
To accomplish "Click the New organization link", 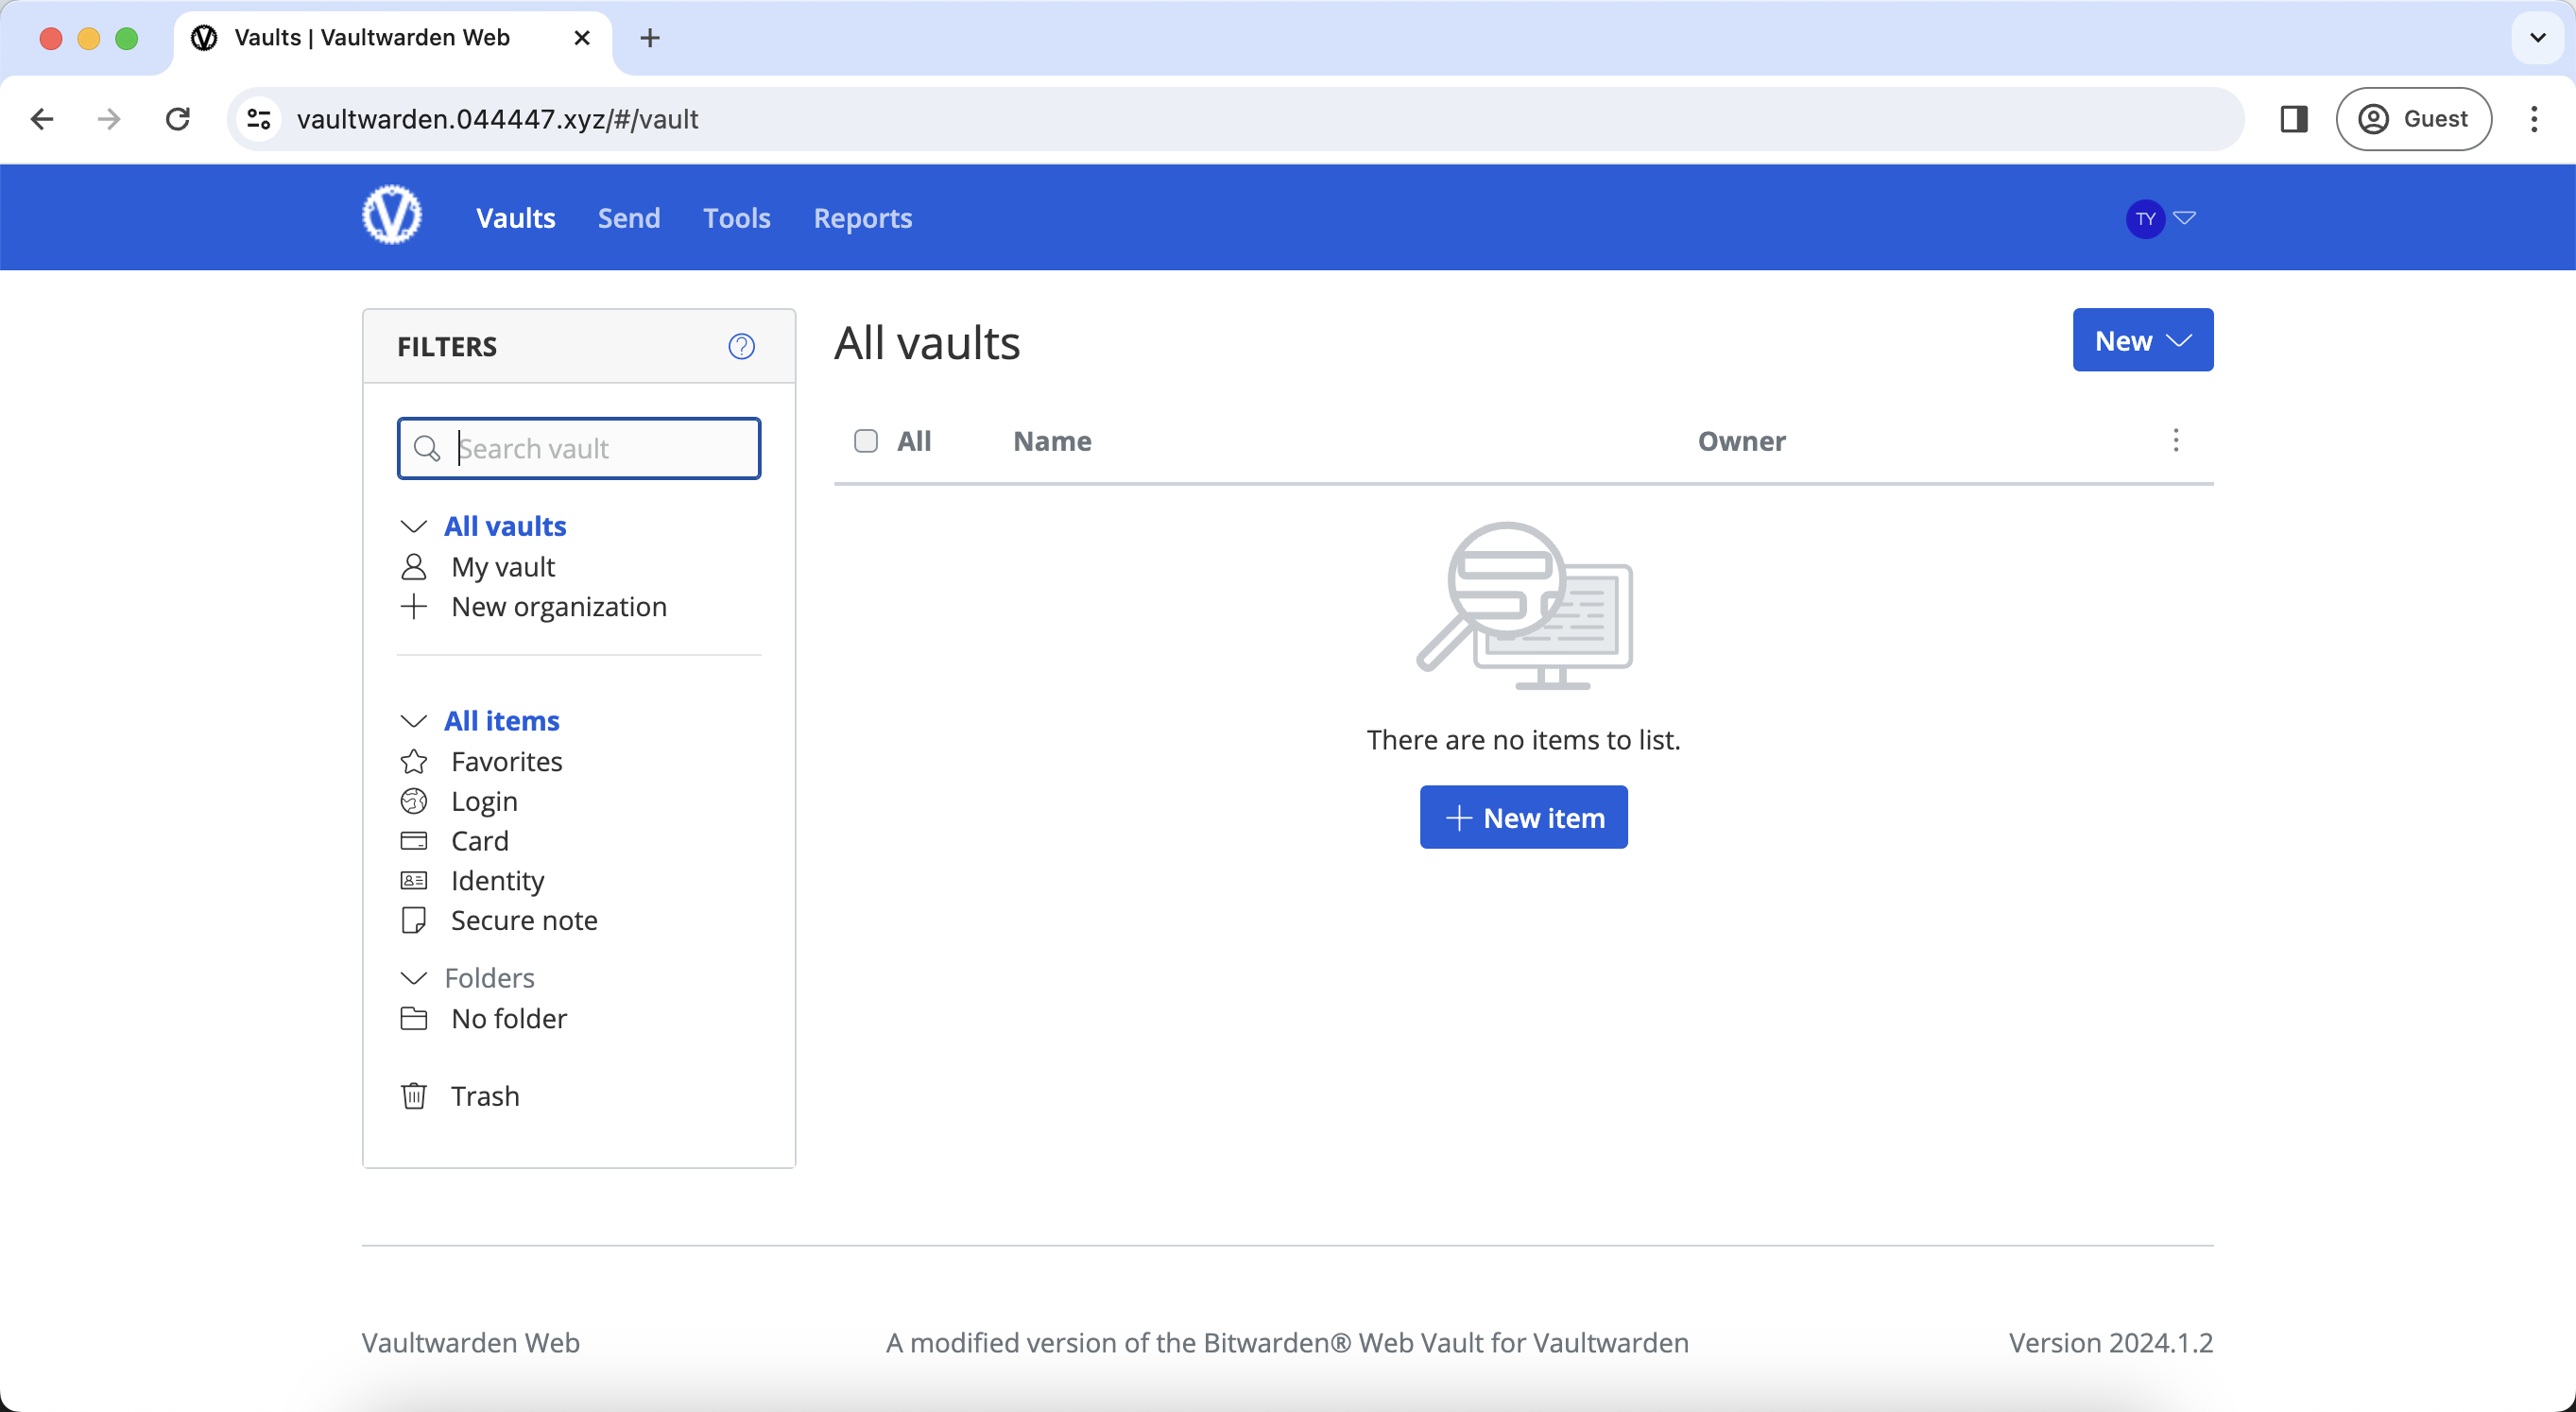I will point(558,606).
